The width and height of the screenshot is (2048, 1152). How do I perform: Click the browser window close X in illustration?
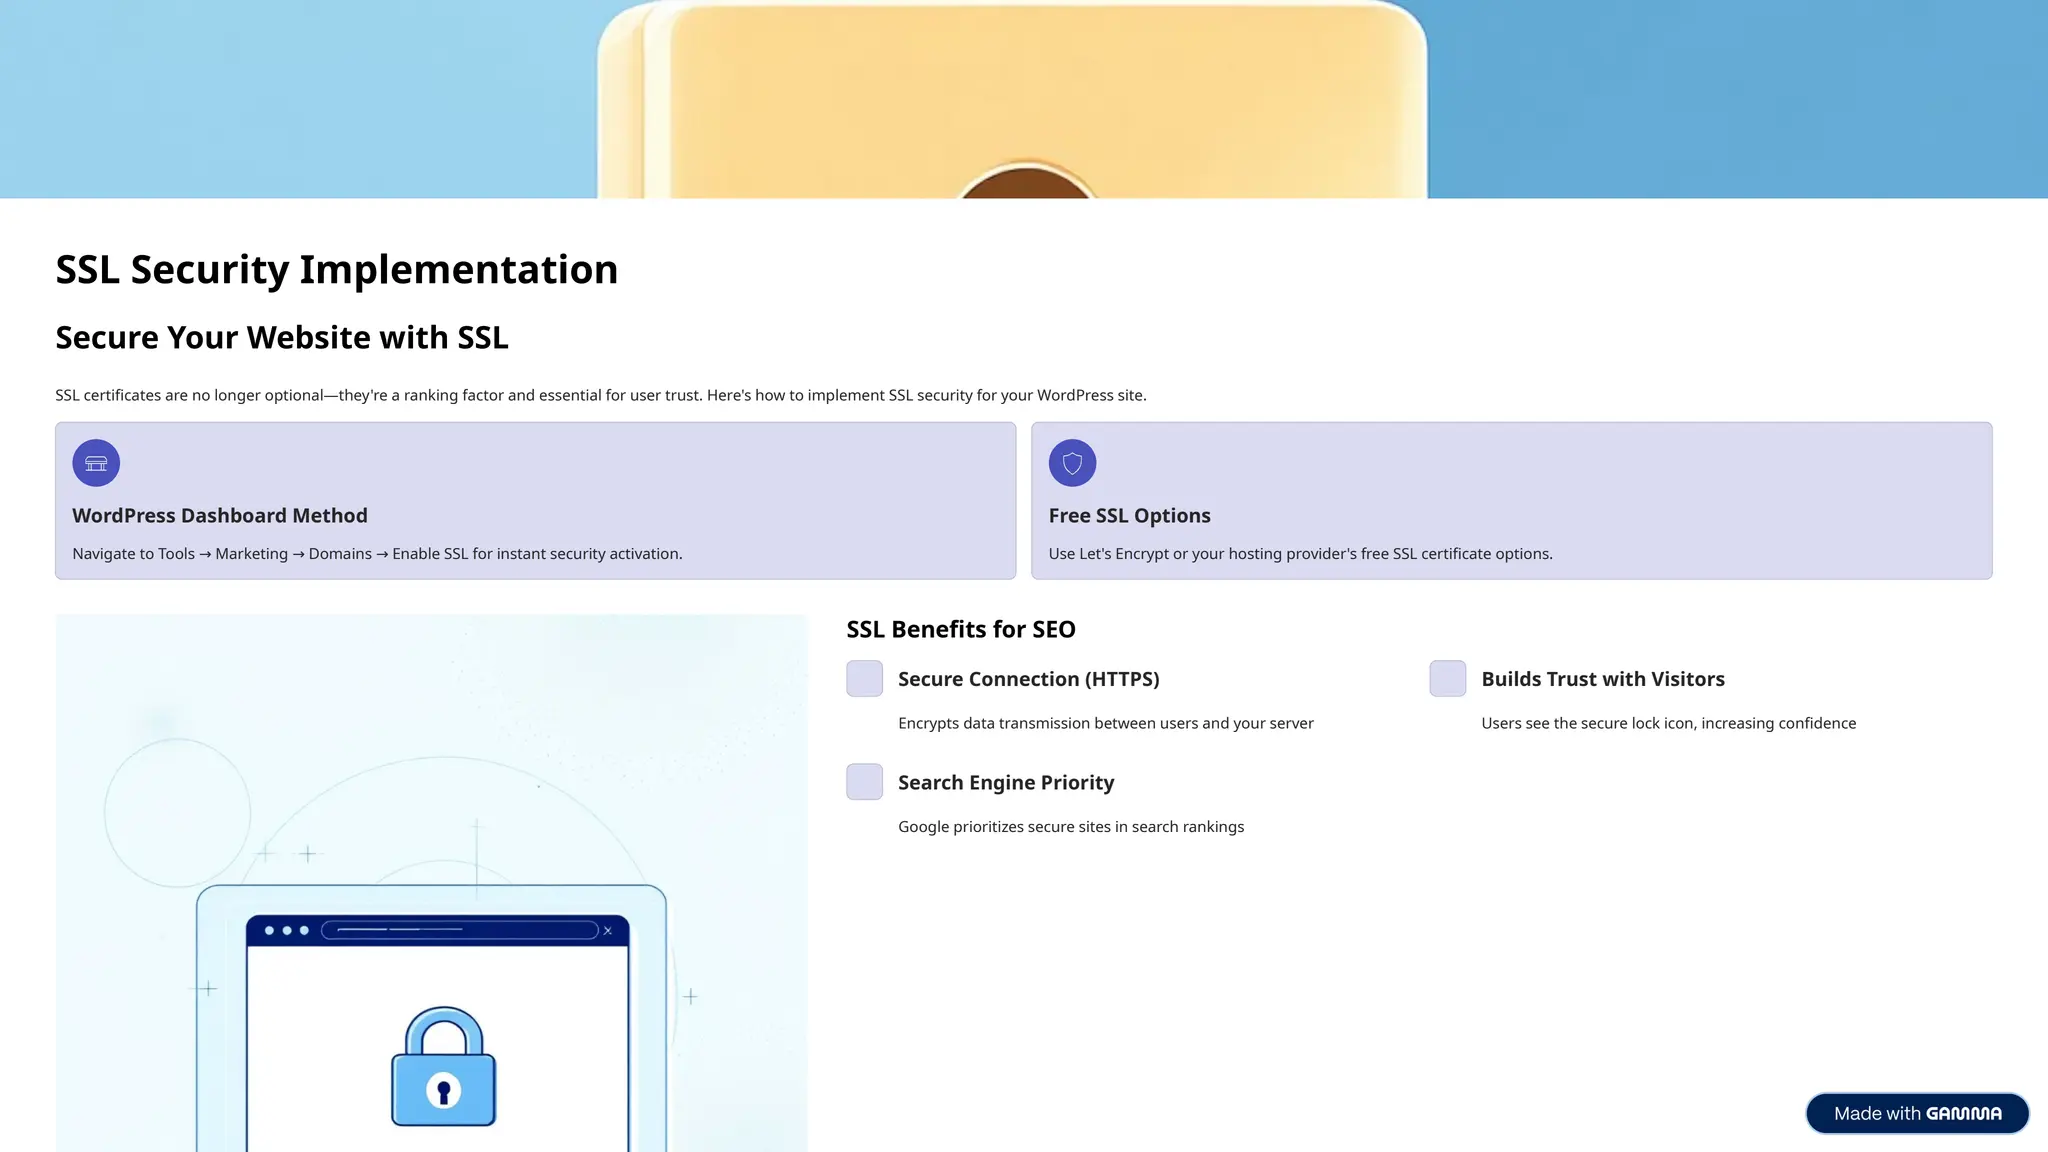tap(607, 931)
